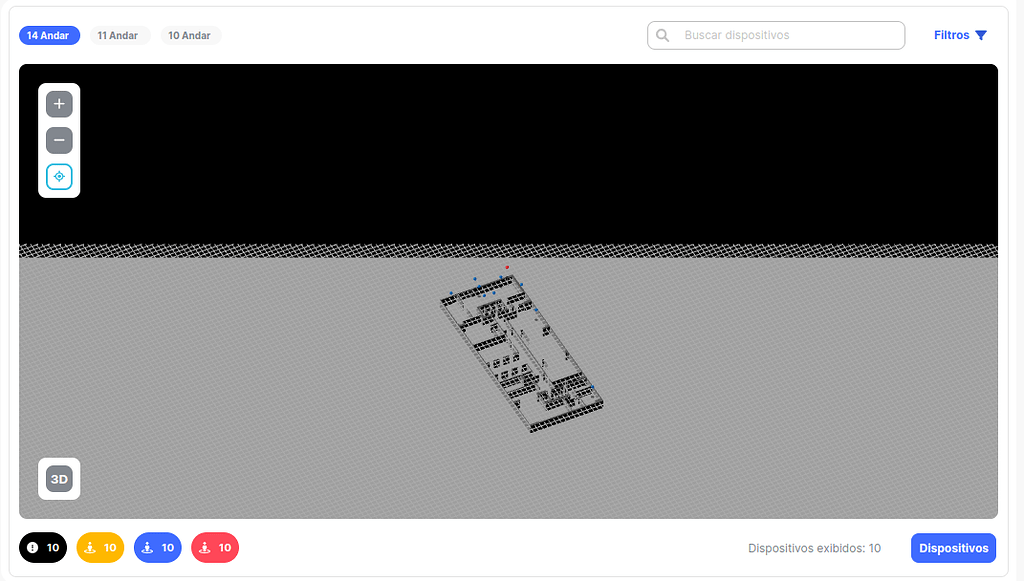Deselect the currently highlighted 14 Andar pill
This screenshot has height=581, width=1024.
49,35
